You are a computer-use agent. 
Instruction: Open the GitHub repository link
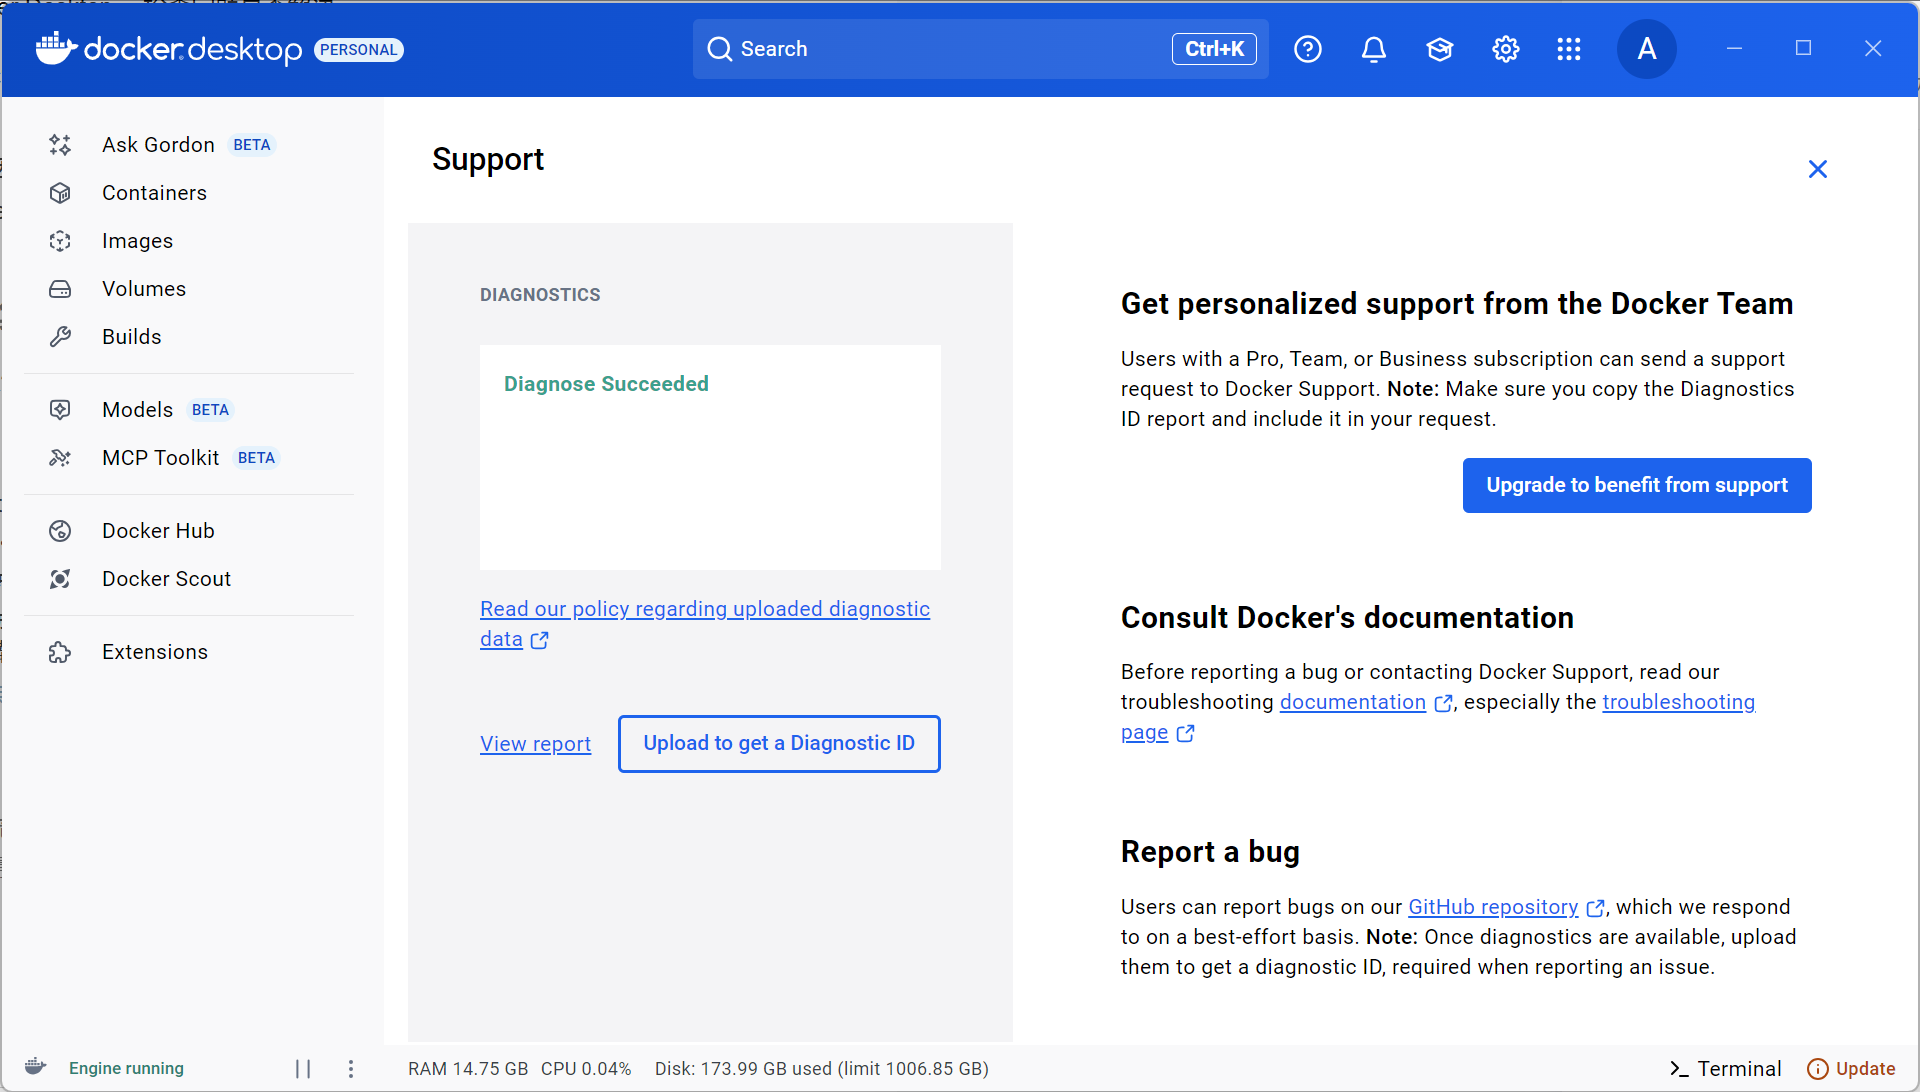[x=1492, y=907]
